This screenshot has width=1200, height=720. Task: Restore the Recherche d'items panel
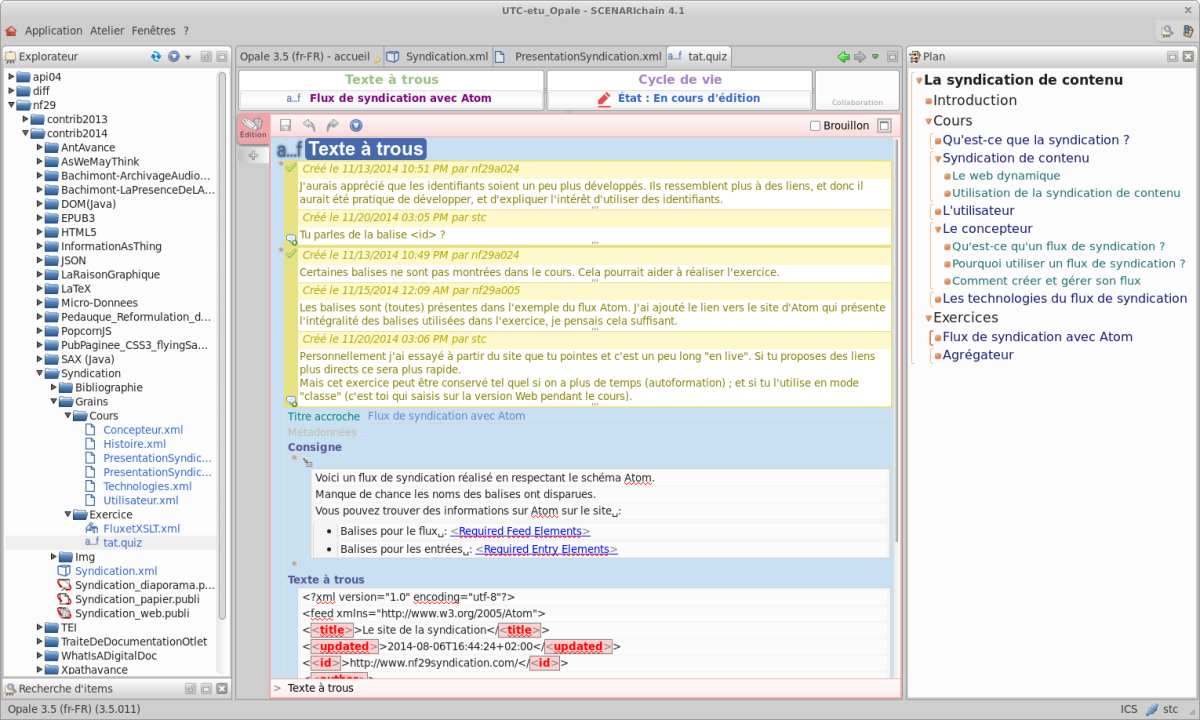[x=191, y=688]
